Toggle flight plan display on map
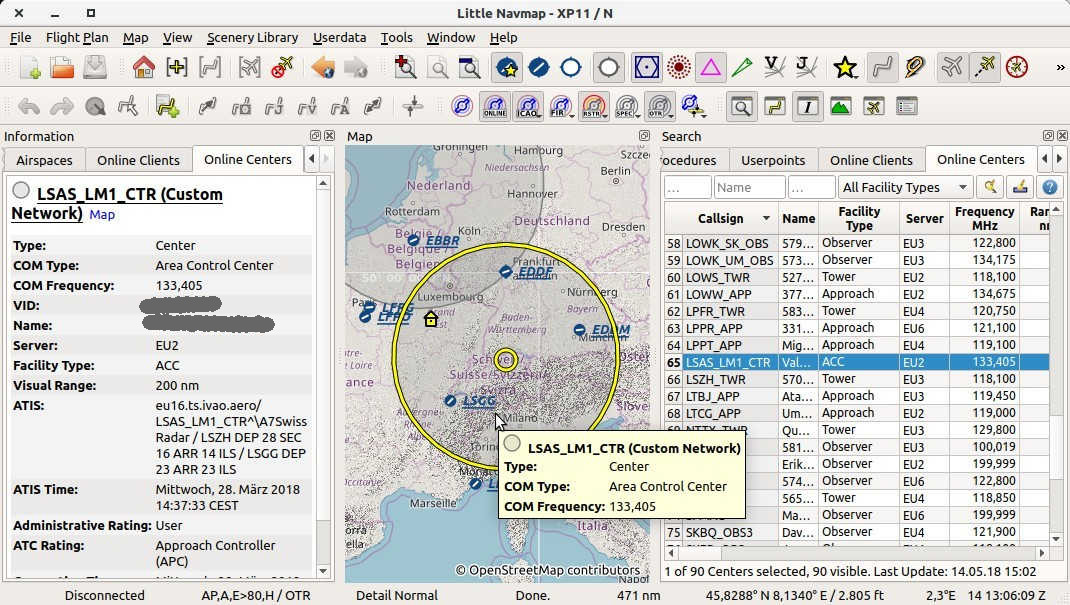This screenshot has height=605, width=1070. coord(882,68)
